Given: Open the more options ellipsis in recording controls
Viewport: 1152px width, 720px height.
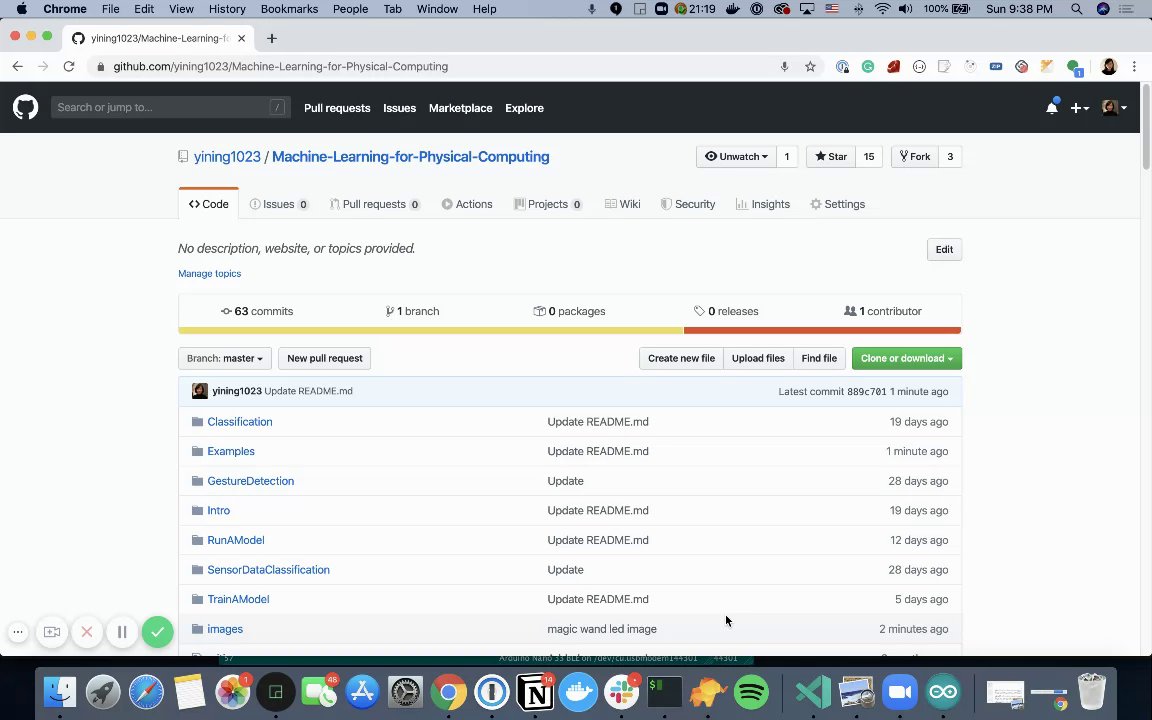Looking at the screenshot, I should click(x=18, y=632).
